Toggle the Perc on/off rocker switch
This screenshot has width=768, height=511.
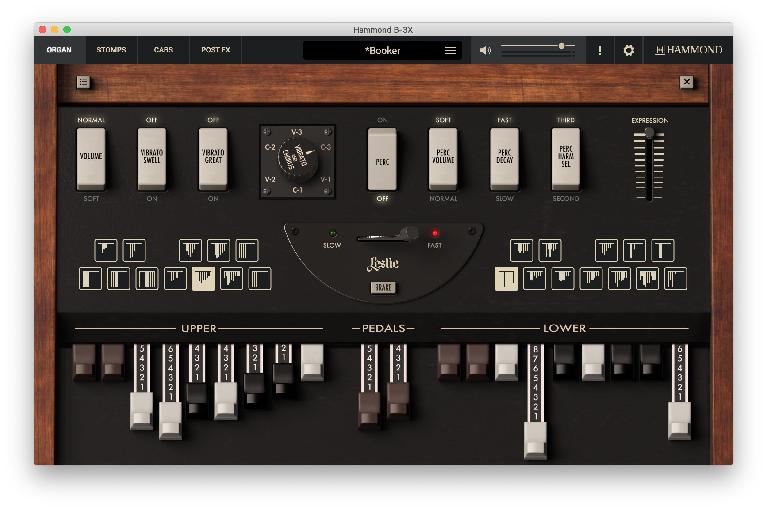click(382, 158)
